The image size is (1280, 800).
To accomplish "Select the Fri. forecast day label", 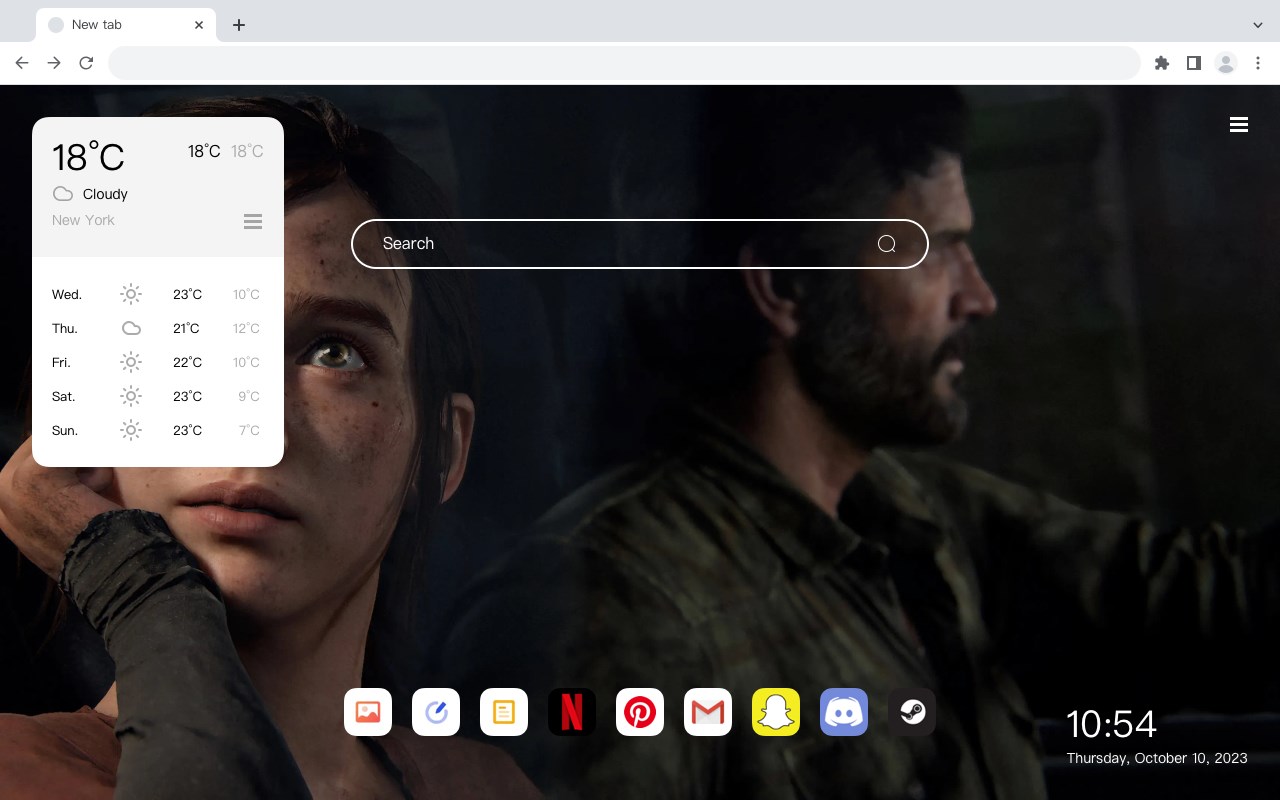I will coord(61,363).
